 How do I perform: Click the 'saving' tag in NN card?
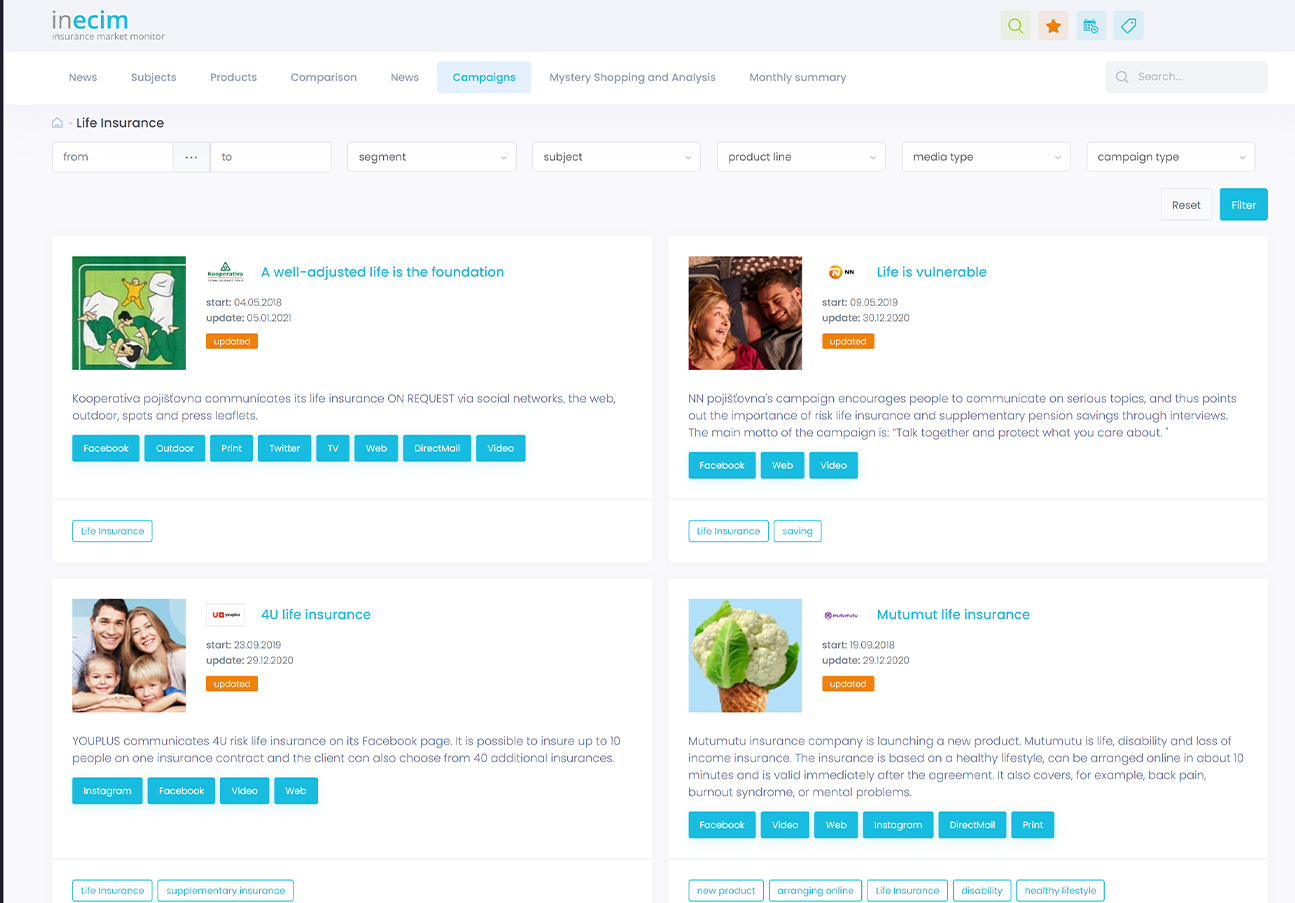click(798, 531)
